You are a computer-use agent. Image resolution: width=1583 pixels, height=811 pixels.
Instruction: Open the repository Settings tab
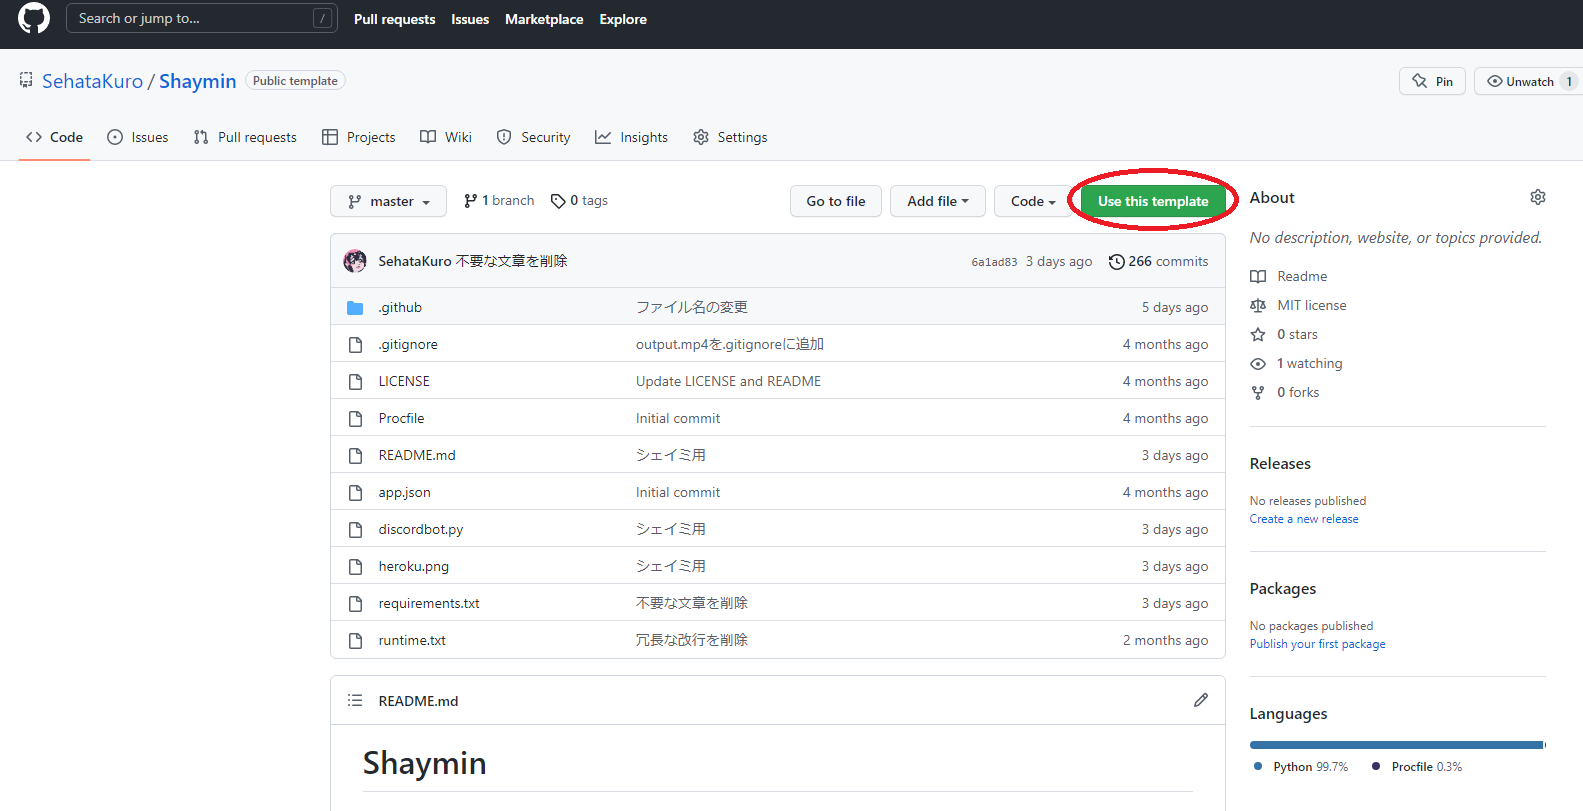730,137
